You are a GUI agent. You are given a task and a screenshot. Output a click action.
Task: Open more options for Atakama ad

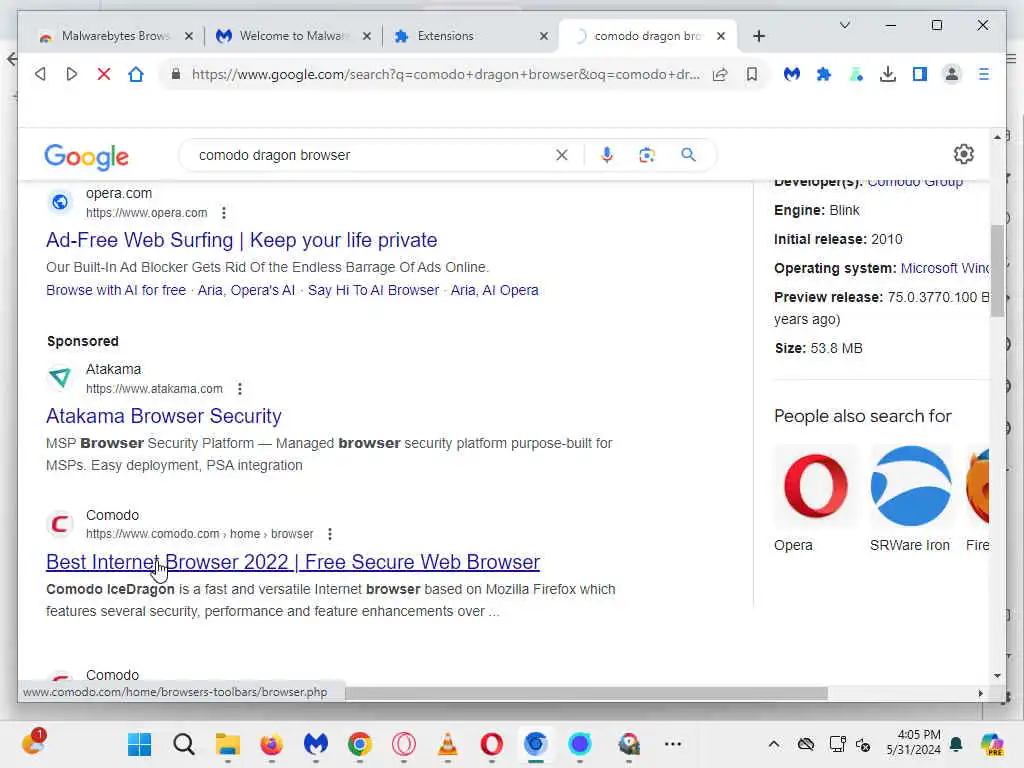tap(240, 389)
